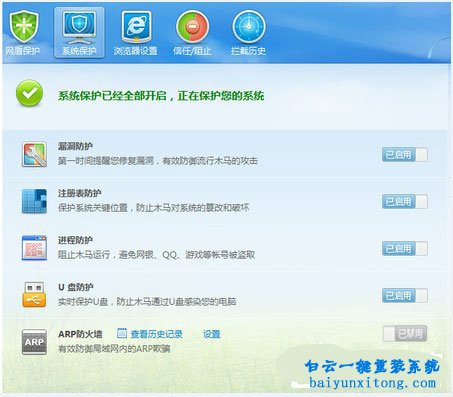Click the 进程防护 window icon

[34, 248]
